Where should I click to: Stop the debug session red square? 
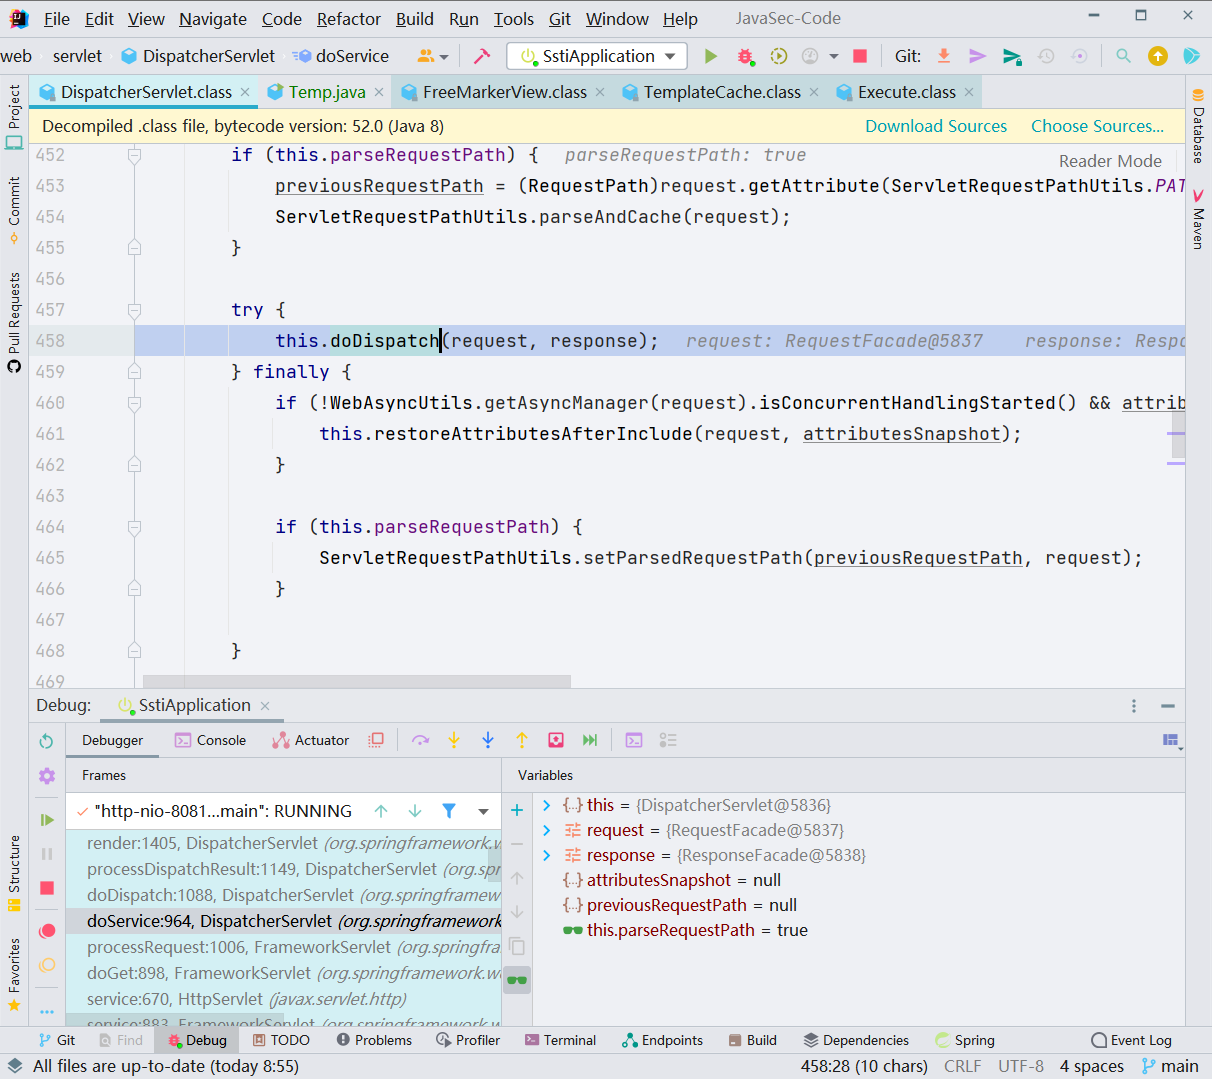(x=46, y=888)
